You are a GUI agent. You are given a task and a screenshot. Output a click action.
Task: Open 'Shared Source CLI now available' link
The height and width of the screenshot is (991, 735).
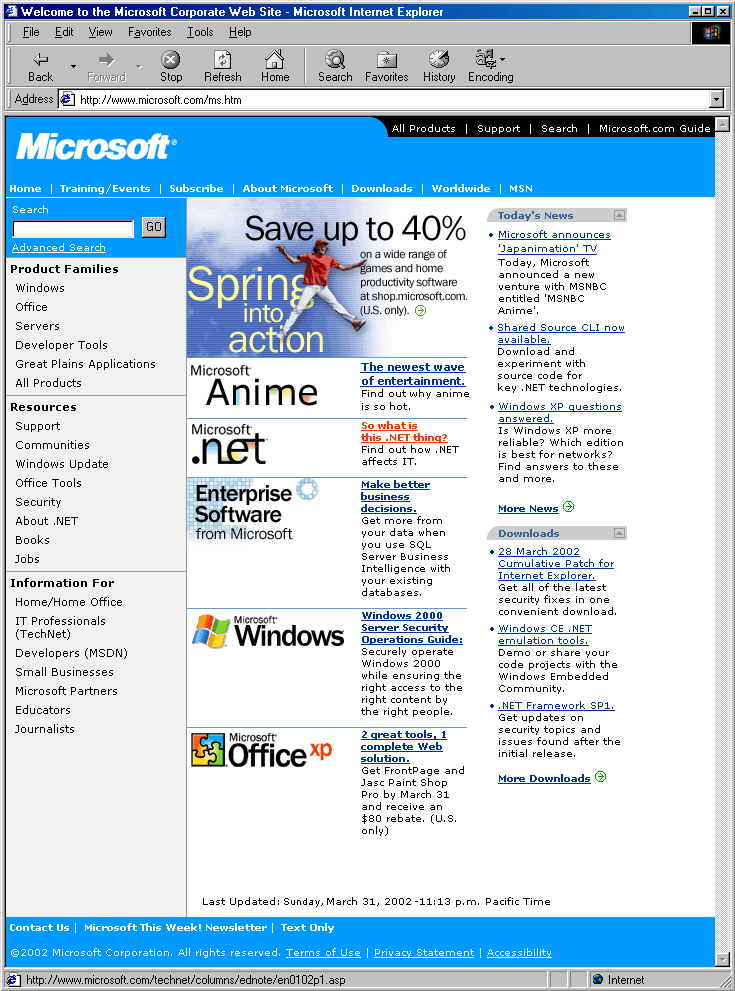561,333
